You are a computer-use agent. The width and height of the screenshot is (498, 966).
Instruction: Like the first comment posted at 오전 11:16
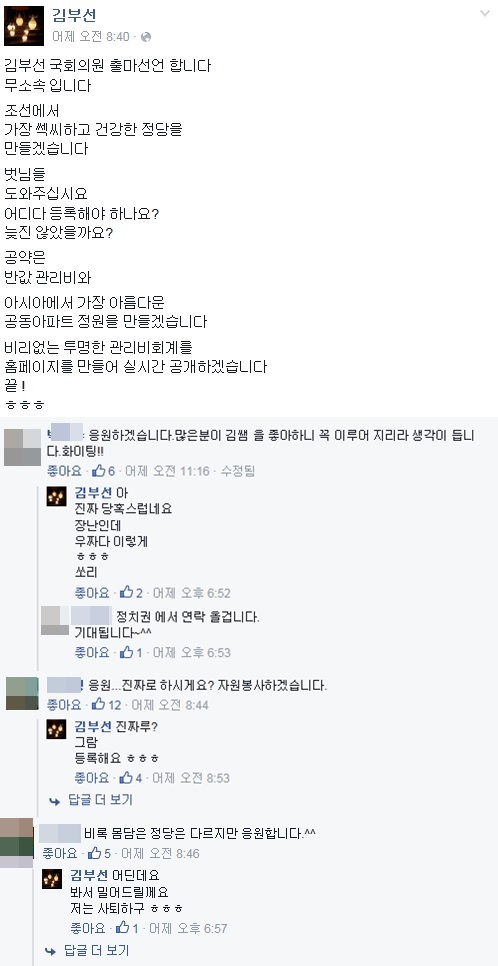click(64, 471)
